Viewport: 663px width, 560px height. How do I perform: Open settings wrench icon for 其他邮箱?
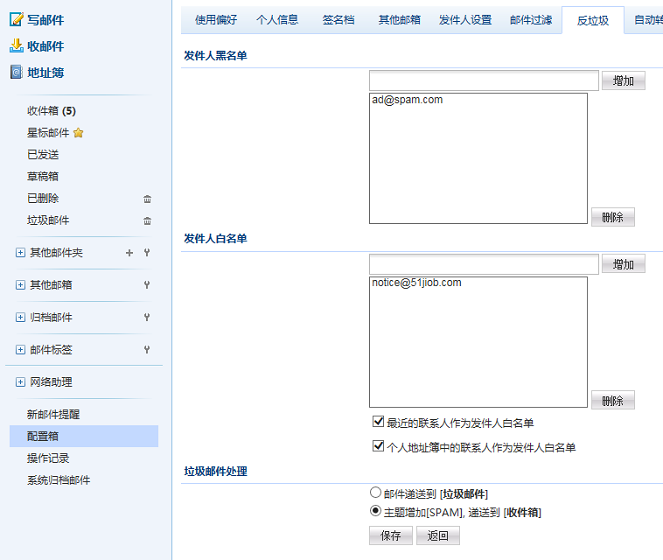[147, 285]
